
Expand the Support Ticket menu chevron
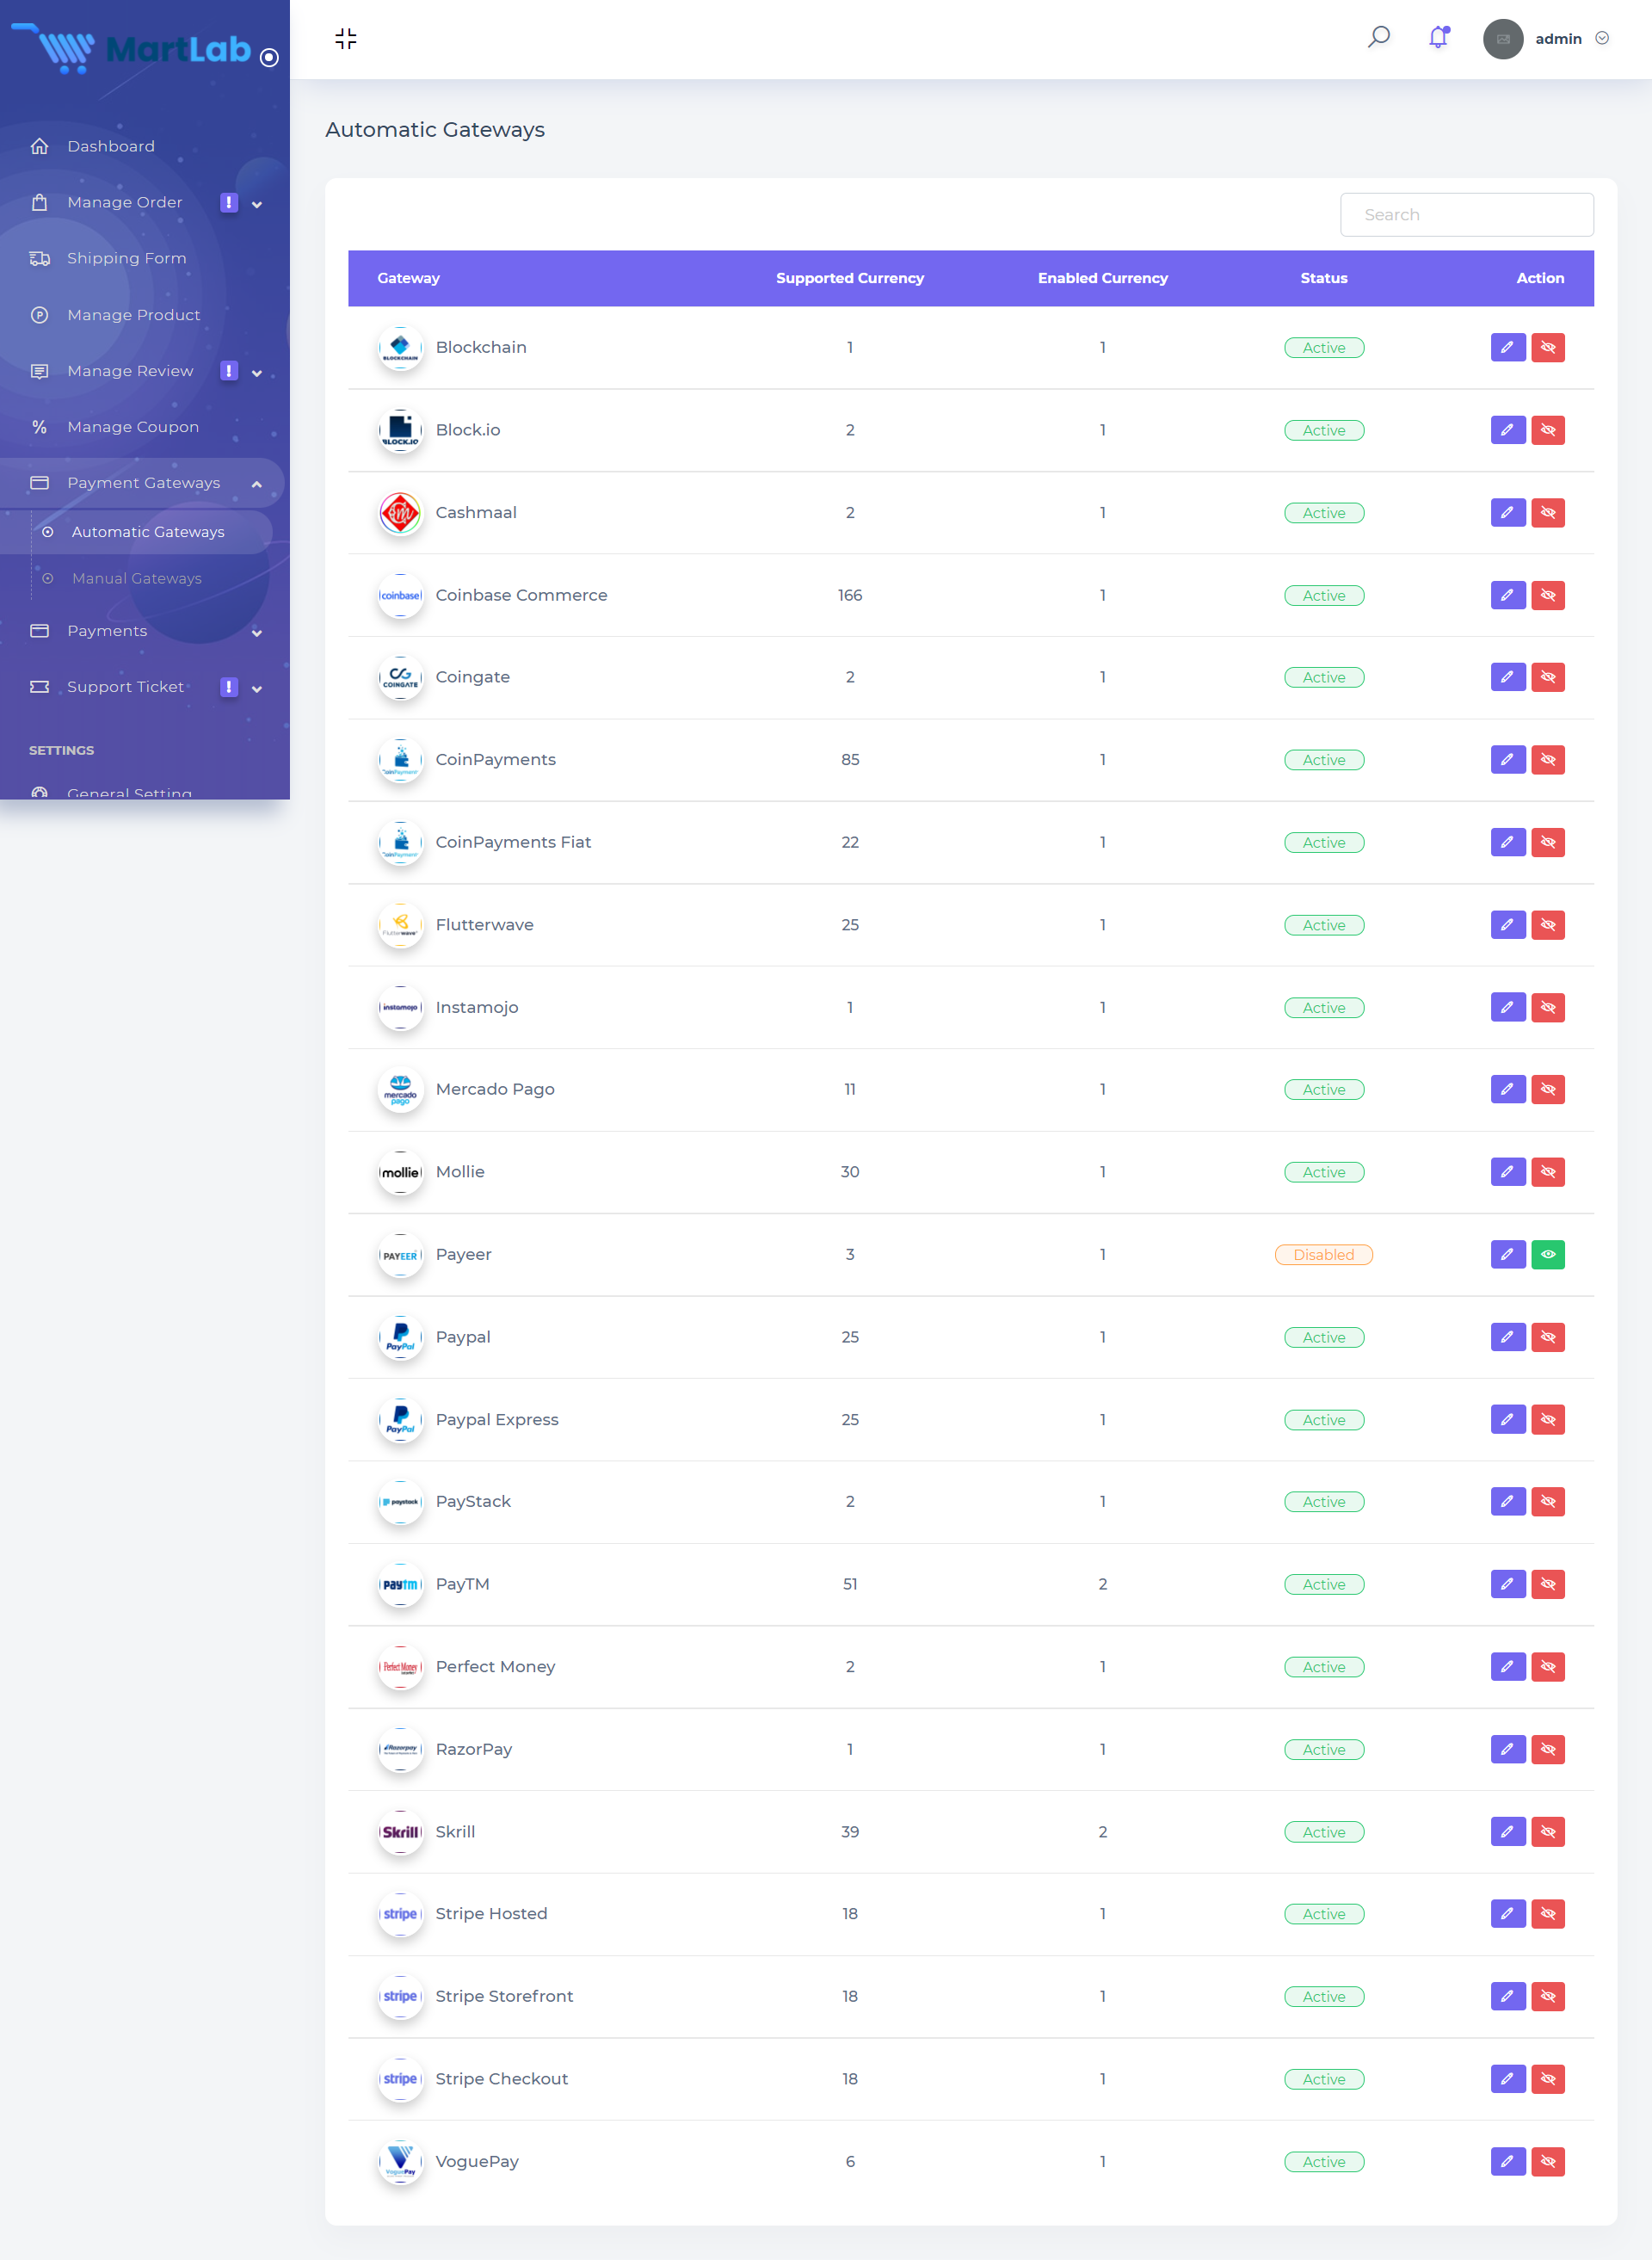click(x=257, y=689)
